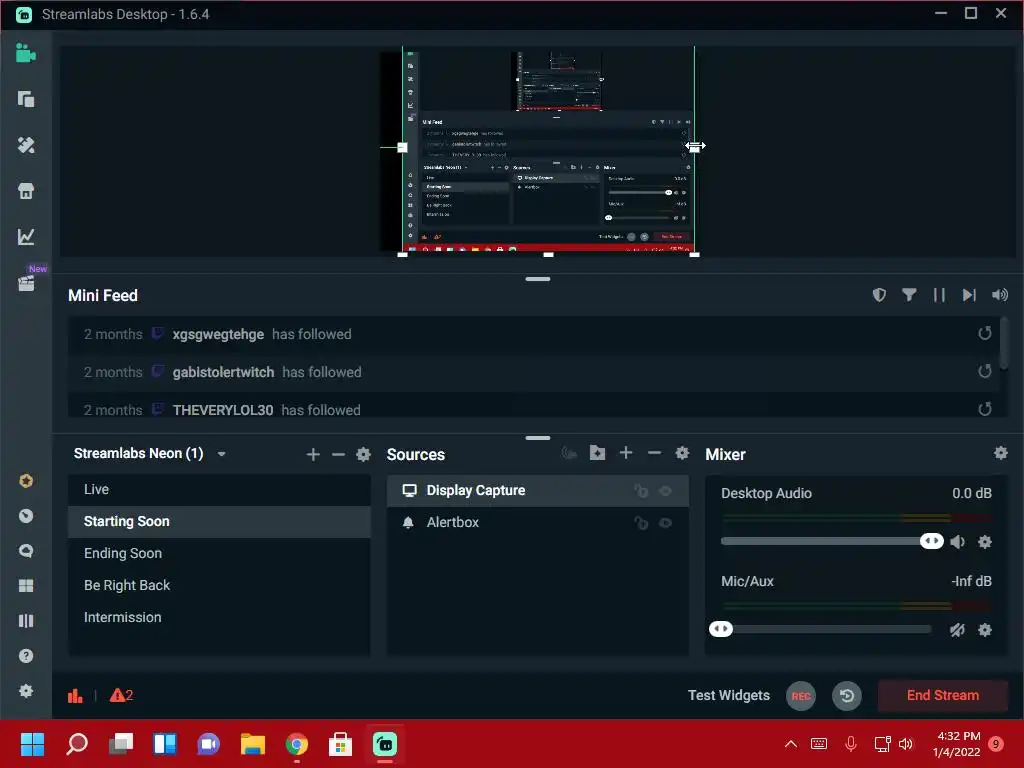This screenshot has height=768, width=1024.
Task: Open the performance stats bar chart icon
Action: pos(75,696)
